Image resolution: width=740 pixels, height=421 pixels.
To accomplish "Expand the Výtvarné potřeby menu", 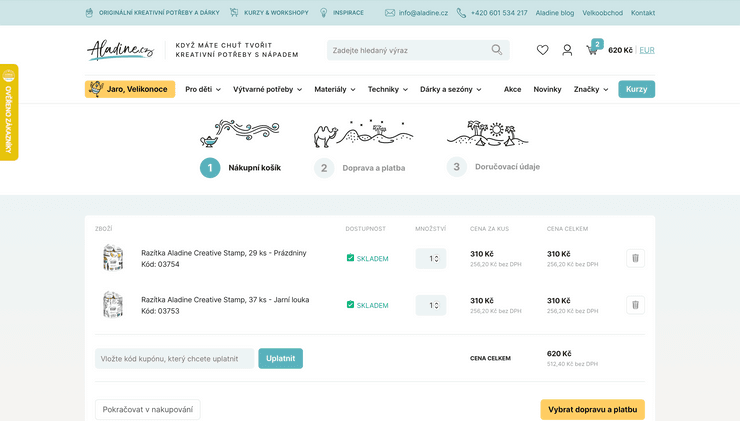I will click(x=267, y=89).
